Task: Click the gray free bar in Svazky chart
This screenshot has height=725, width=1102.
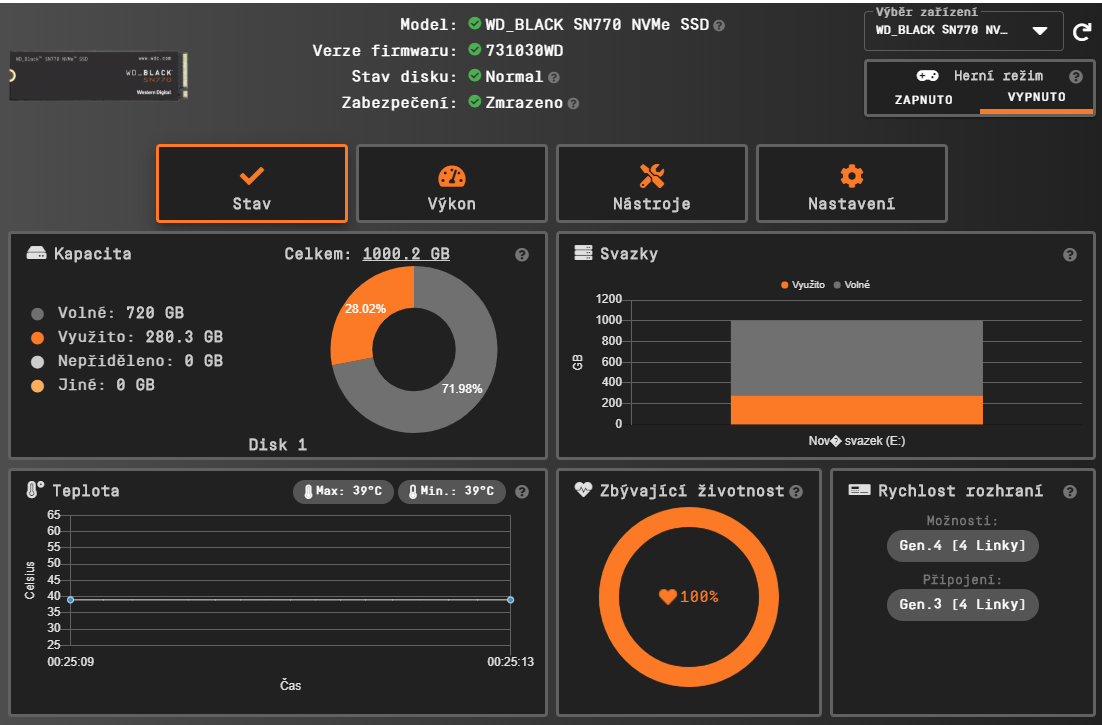Action: pos(856,358)
